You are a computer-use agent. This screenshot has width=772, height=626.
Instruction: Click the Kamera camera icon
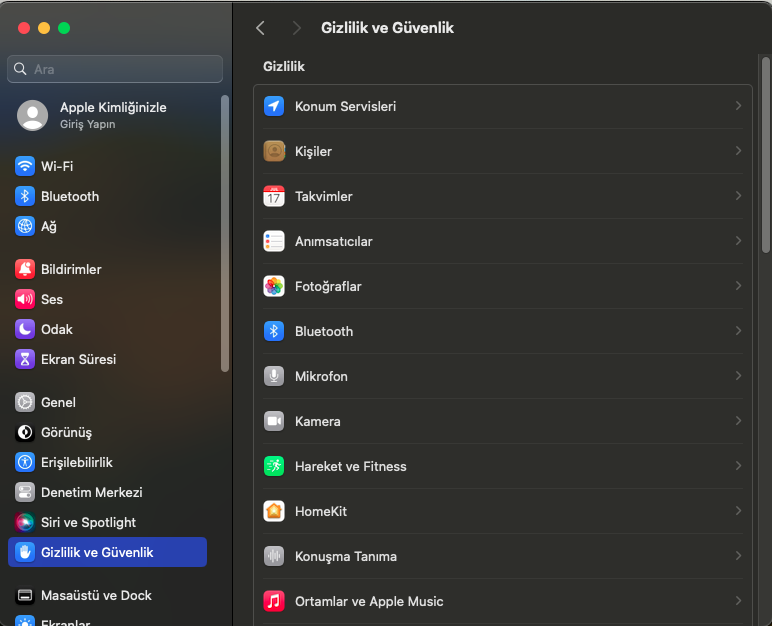point(274,421)
